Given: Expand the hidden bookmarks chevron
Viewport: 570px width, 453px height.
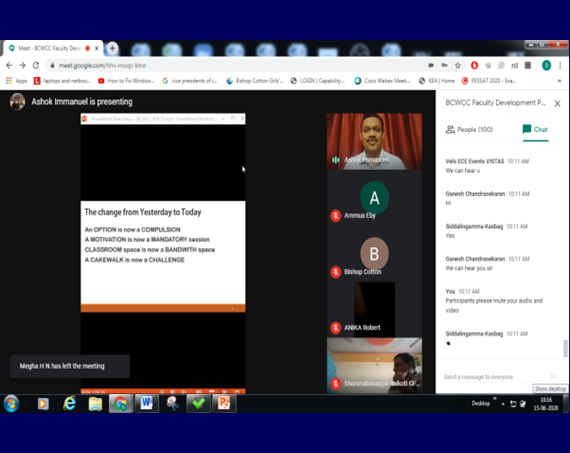Looking at the screenshot, I should (x=559, y=81).
